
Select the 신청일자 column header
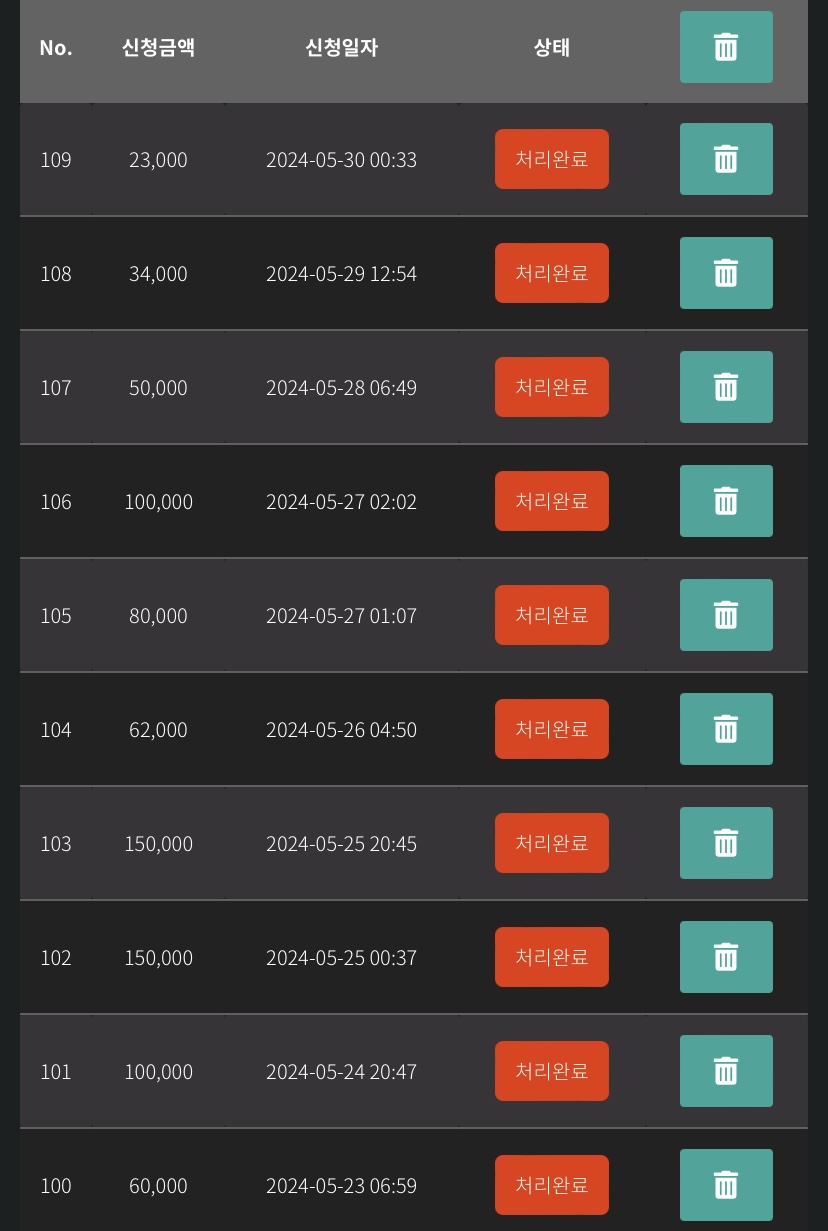point(342,48)
